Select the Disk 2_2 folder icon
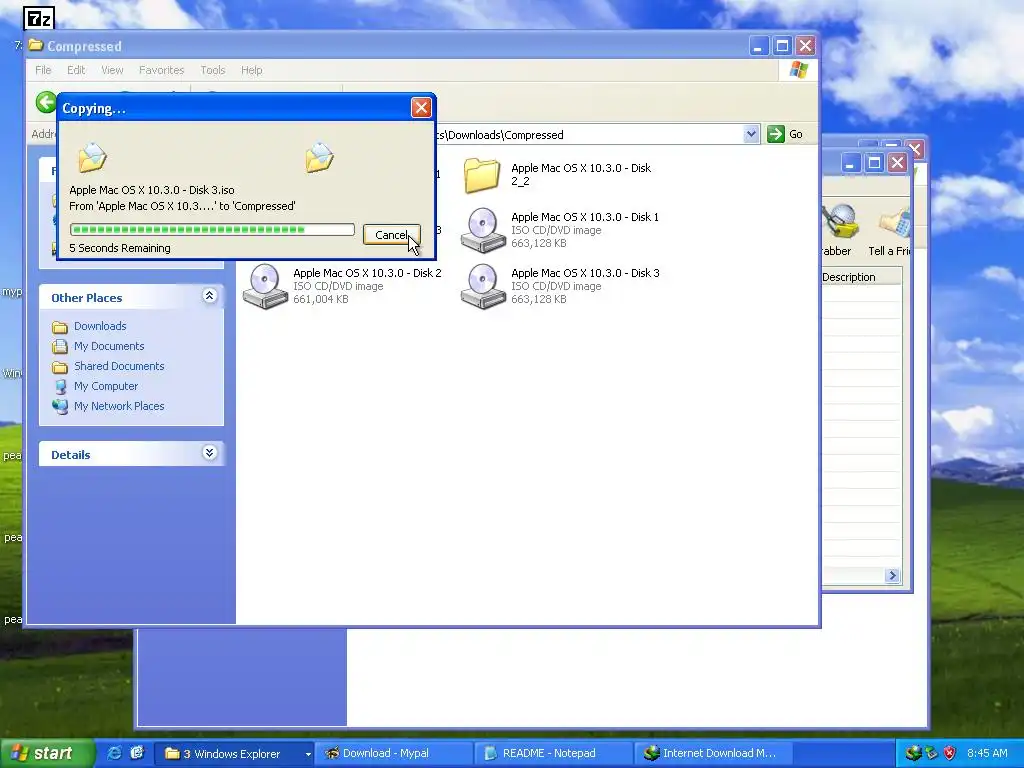The width and height of the screenshot is (1024, 768). (482, 175)
